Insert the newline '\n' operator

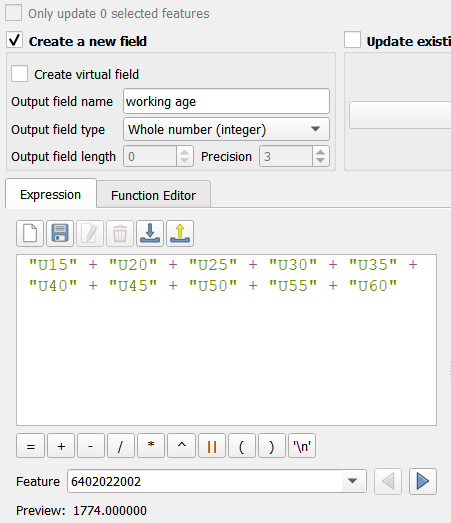[302, 446]
